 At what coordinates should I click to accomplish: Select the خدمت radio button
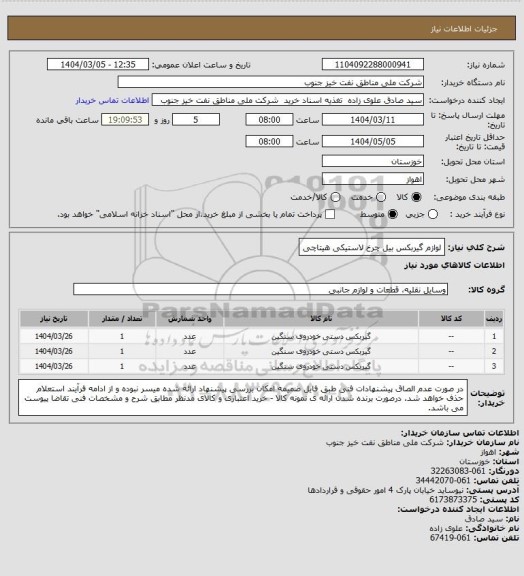coord(381,197)
